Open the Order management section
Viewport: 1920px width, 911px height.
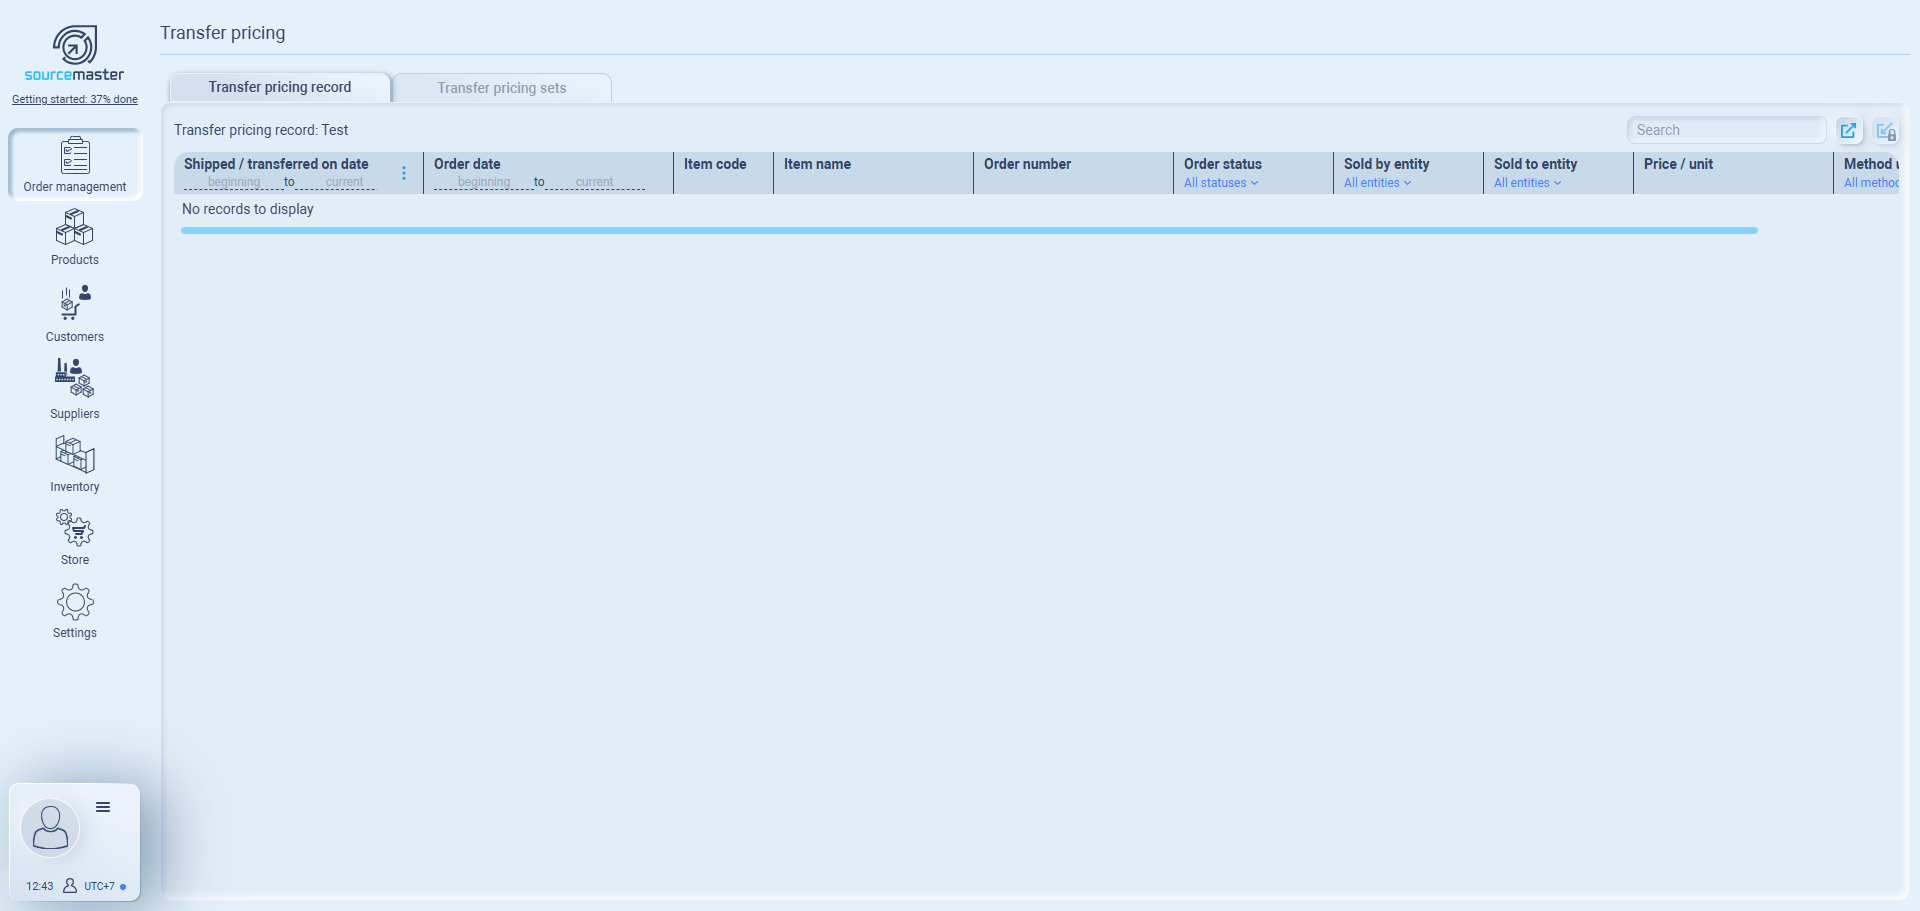point(75,164)
